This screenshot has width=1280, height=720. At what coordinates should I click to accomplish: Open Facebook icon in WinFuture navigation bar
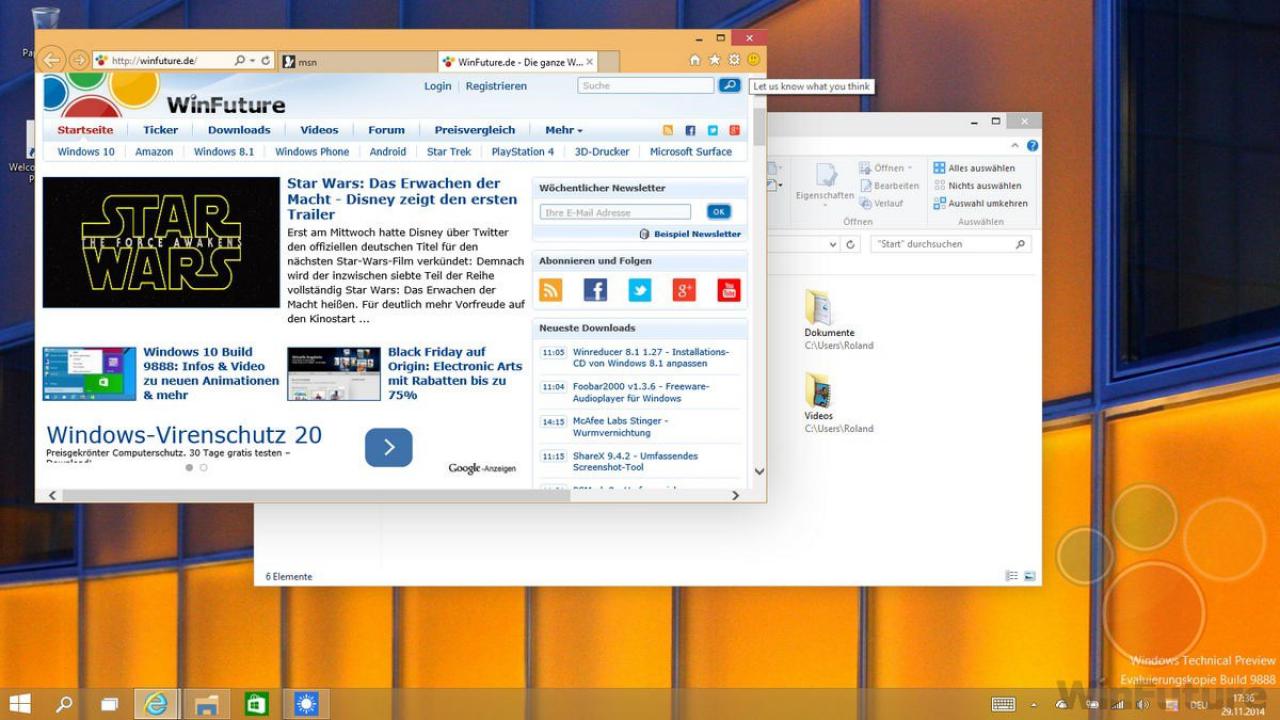(x=690, y=130)
